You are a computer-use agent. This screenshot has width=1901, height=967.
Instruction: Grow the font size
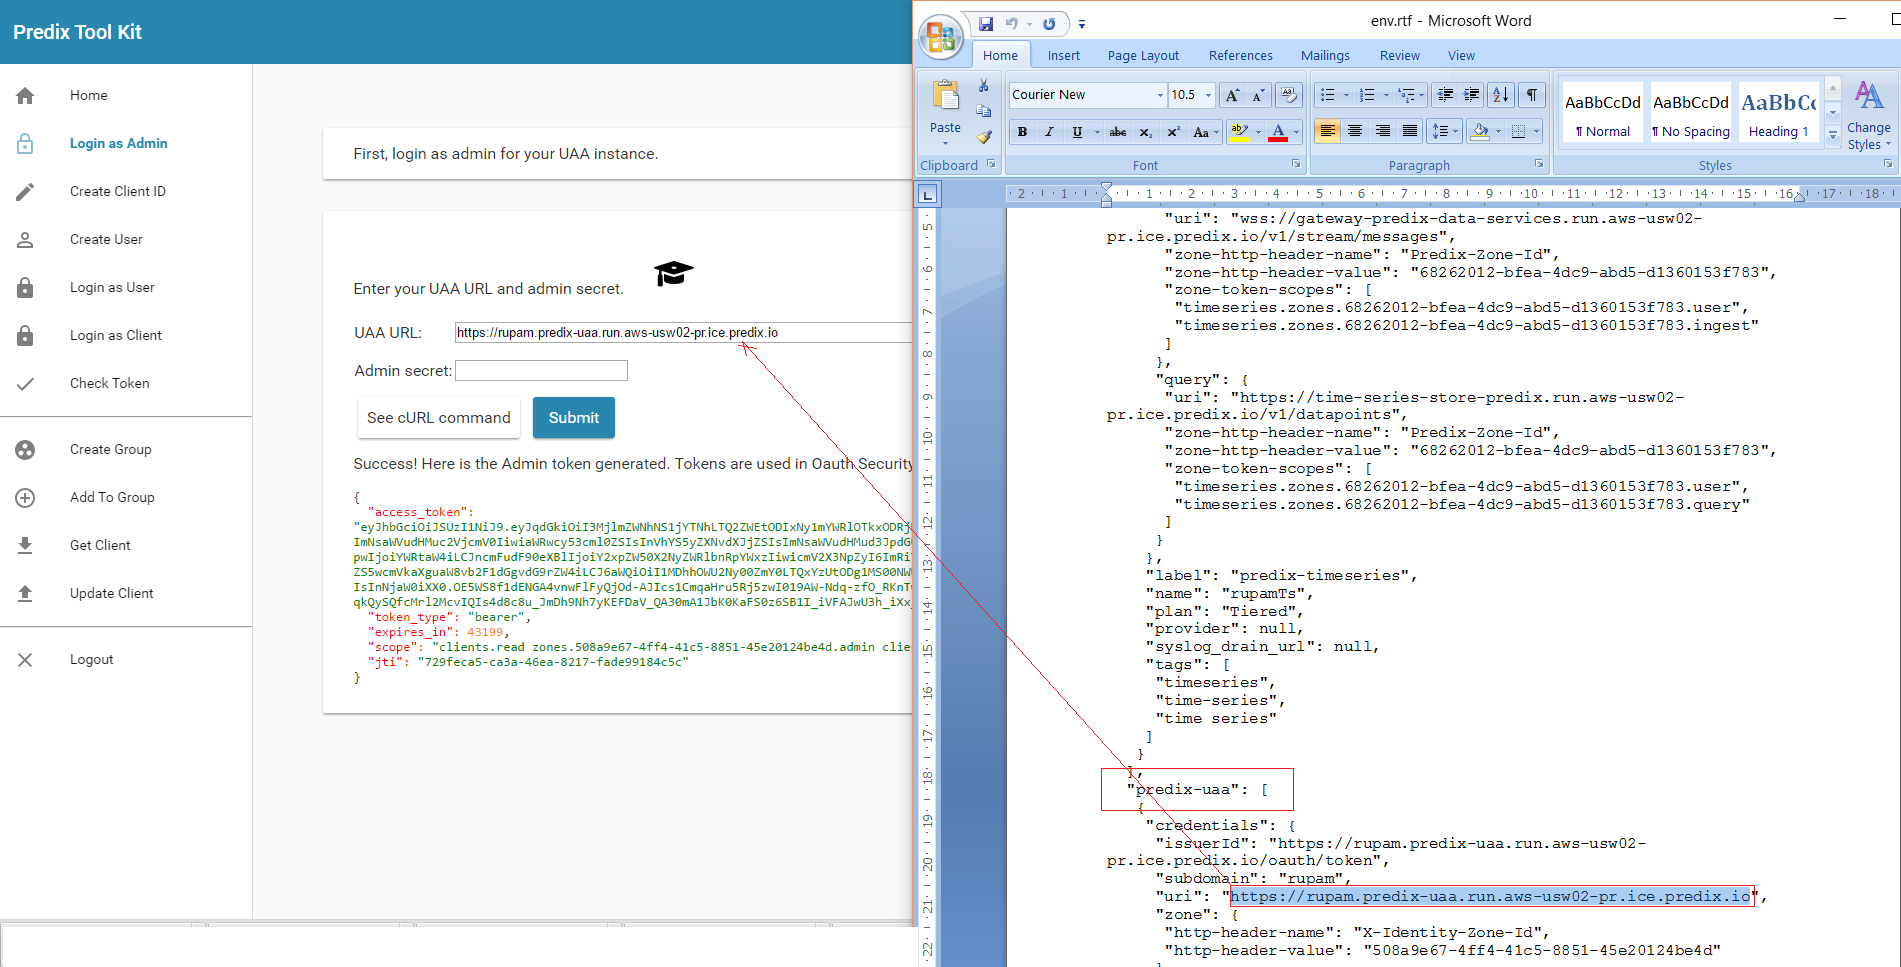1233,95
